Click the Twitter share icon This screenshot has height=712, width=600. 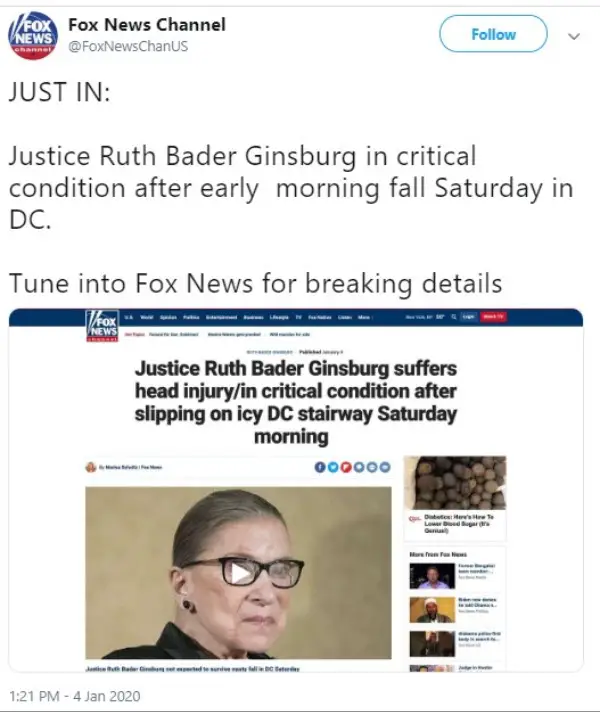pyautogui.click(x=333, y=467)
